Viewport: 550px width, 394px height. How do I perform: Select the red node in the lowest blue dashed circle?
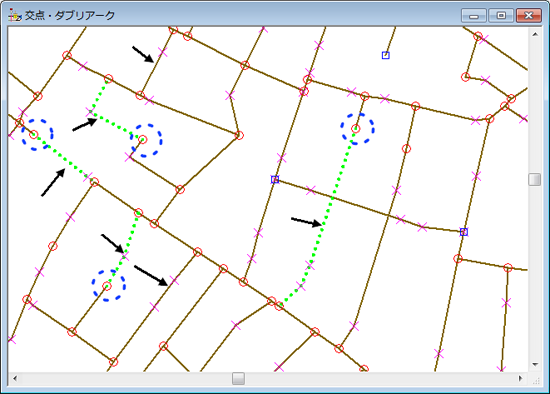[107, 286]
